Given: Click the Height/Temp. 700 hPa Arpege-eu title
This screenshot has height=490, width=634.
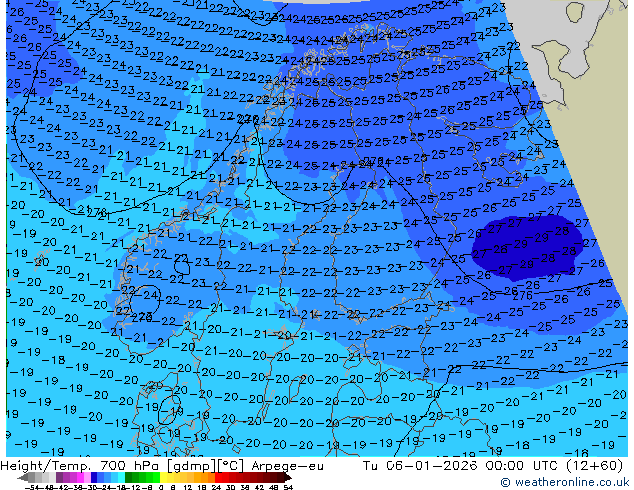Looking at the screenshot, I should tap(162, 466).
